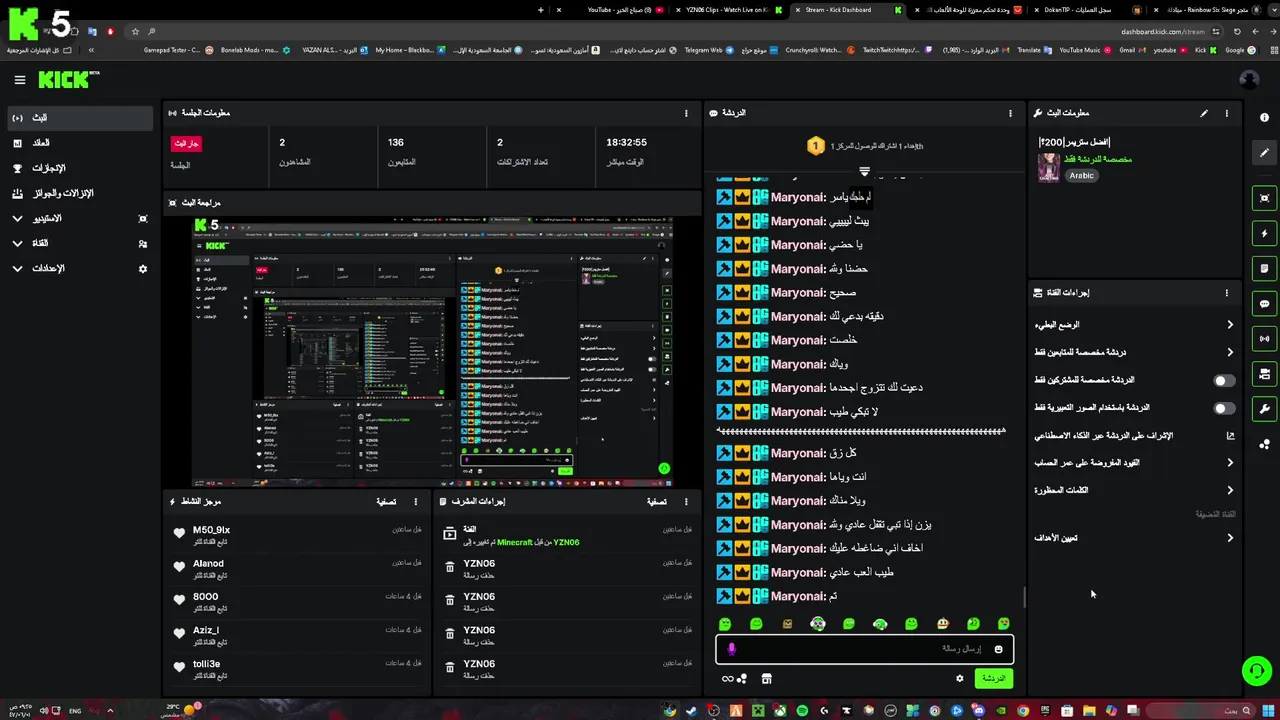Edit stream info with pencil icon
1280x720 pixels.
pos(1204,113)
